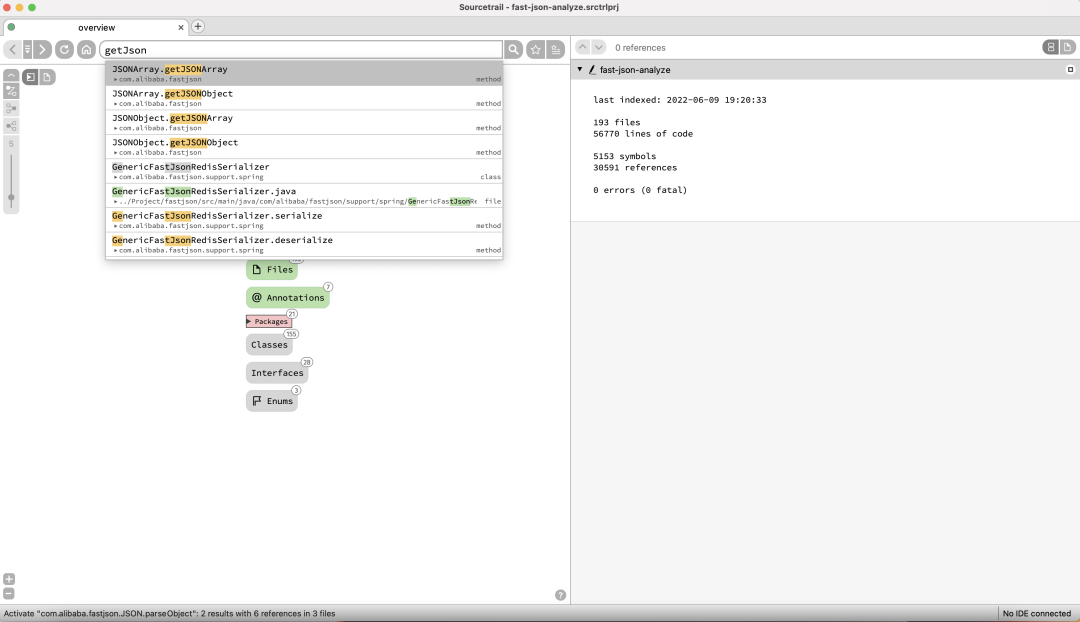Collapse the fast-json-analyze section triangle
This screenshot has width=1080, height=622.
click(x=580, y=70)
